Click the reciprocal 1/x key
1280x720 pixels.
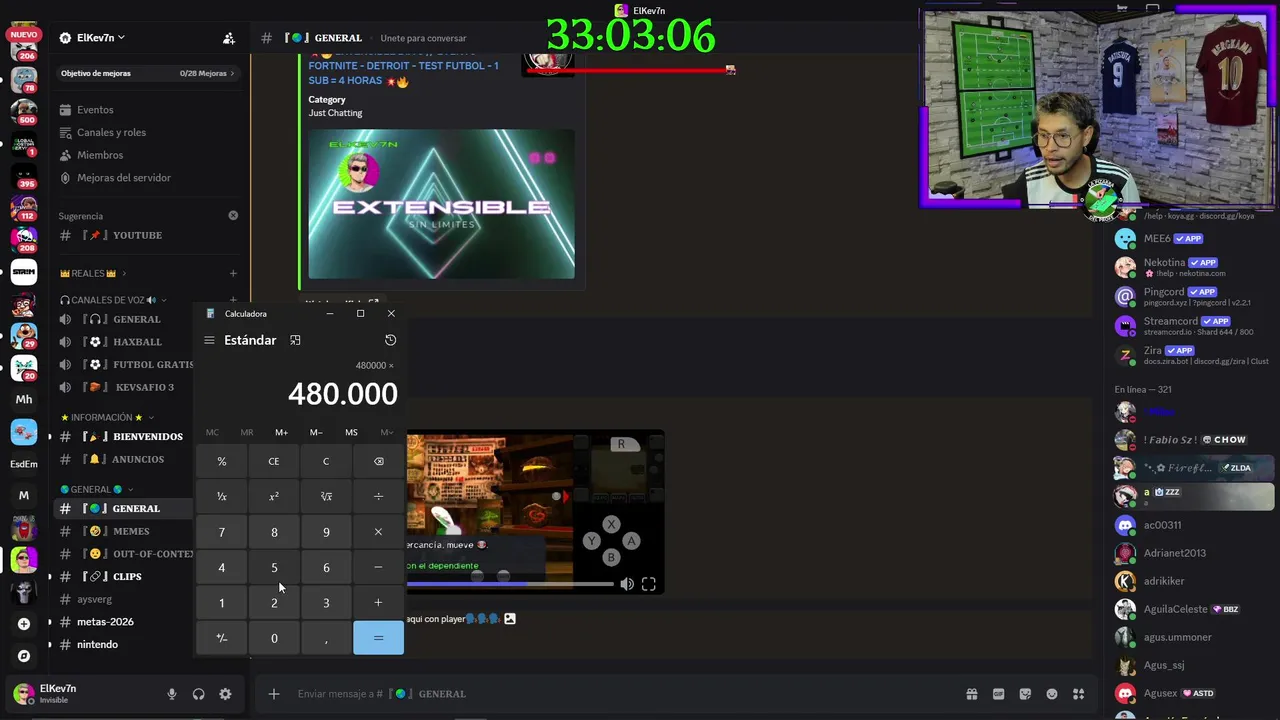point(222,496)
